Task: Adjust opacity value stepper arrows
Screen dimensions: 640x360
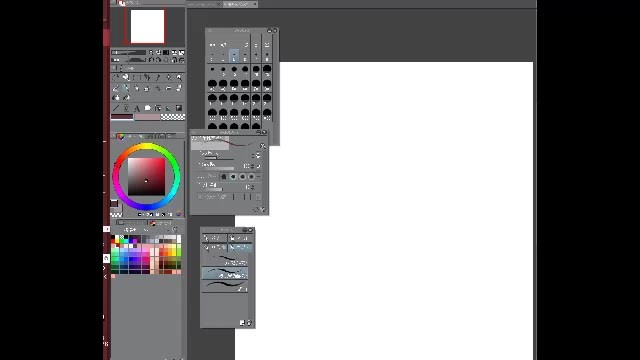Action: (253, 166)
